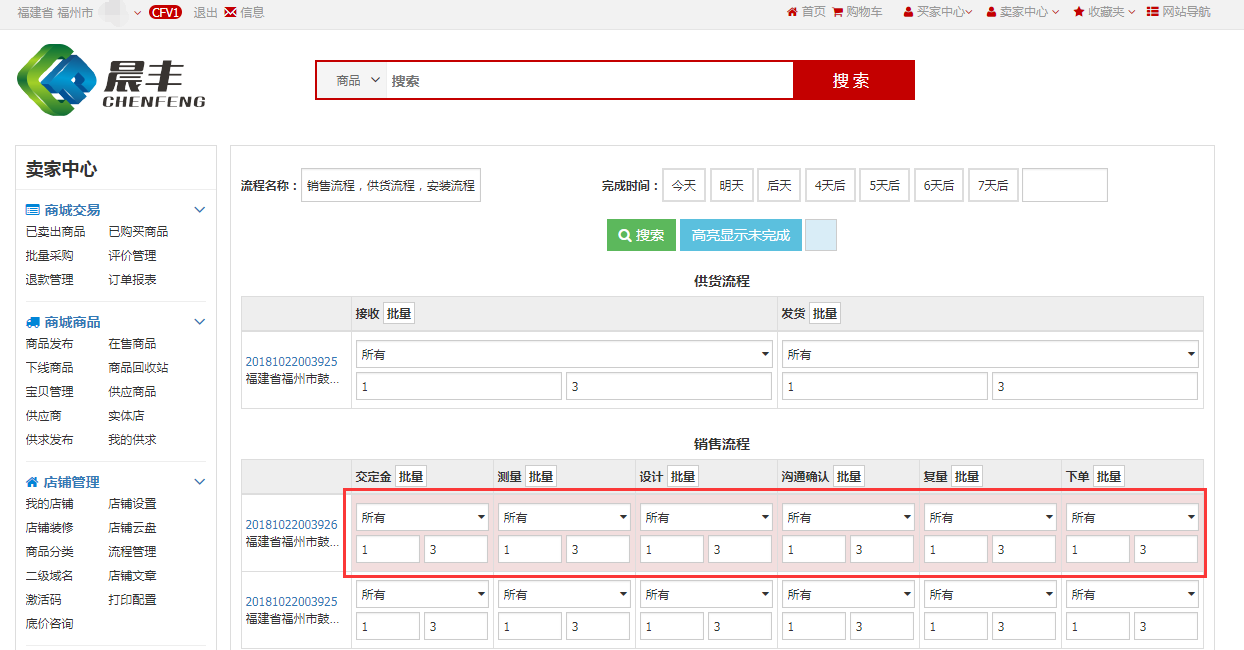Open the 所有 dropdown under 发货
This screenshot has width=1244, height=650.
click(x=991, y=354)
